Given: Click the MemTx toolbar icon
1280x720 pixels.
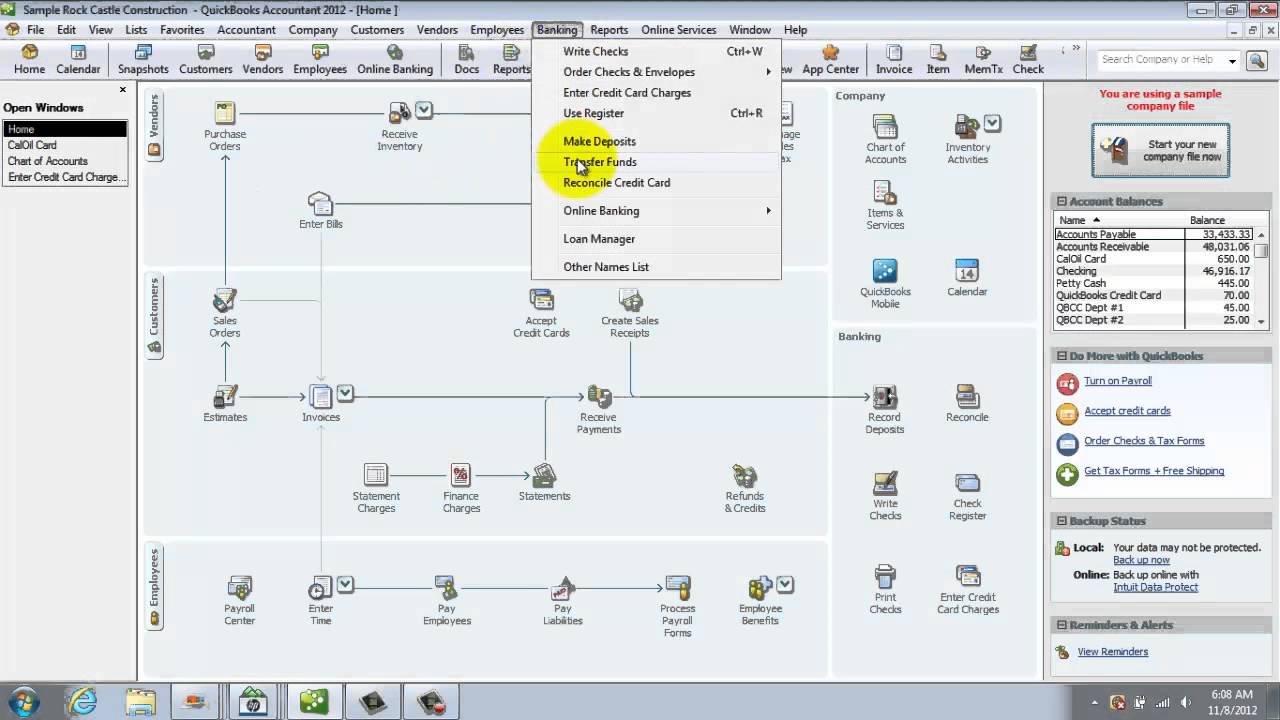Looking at the screenshot, I should 983,60.
